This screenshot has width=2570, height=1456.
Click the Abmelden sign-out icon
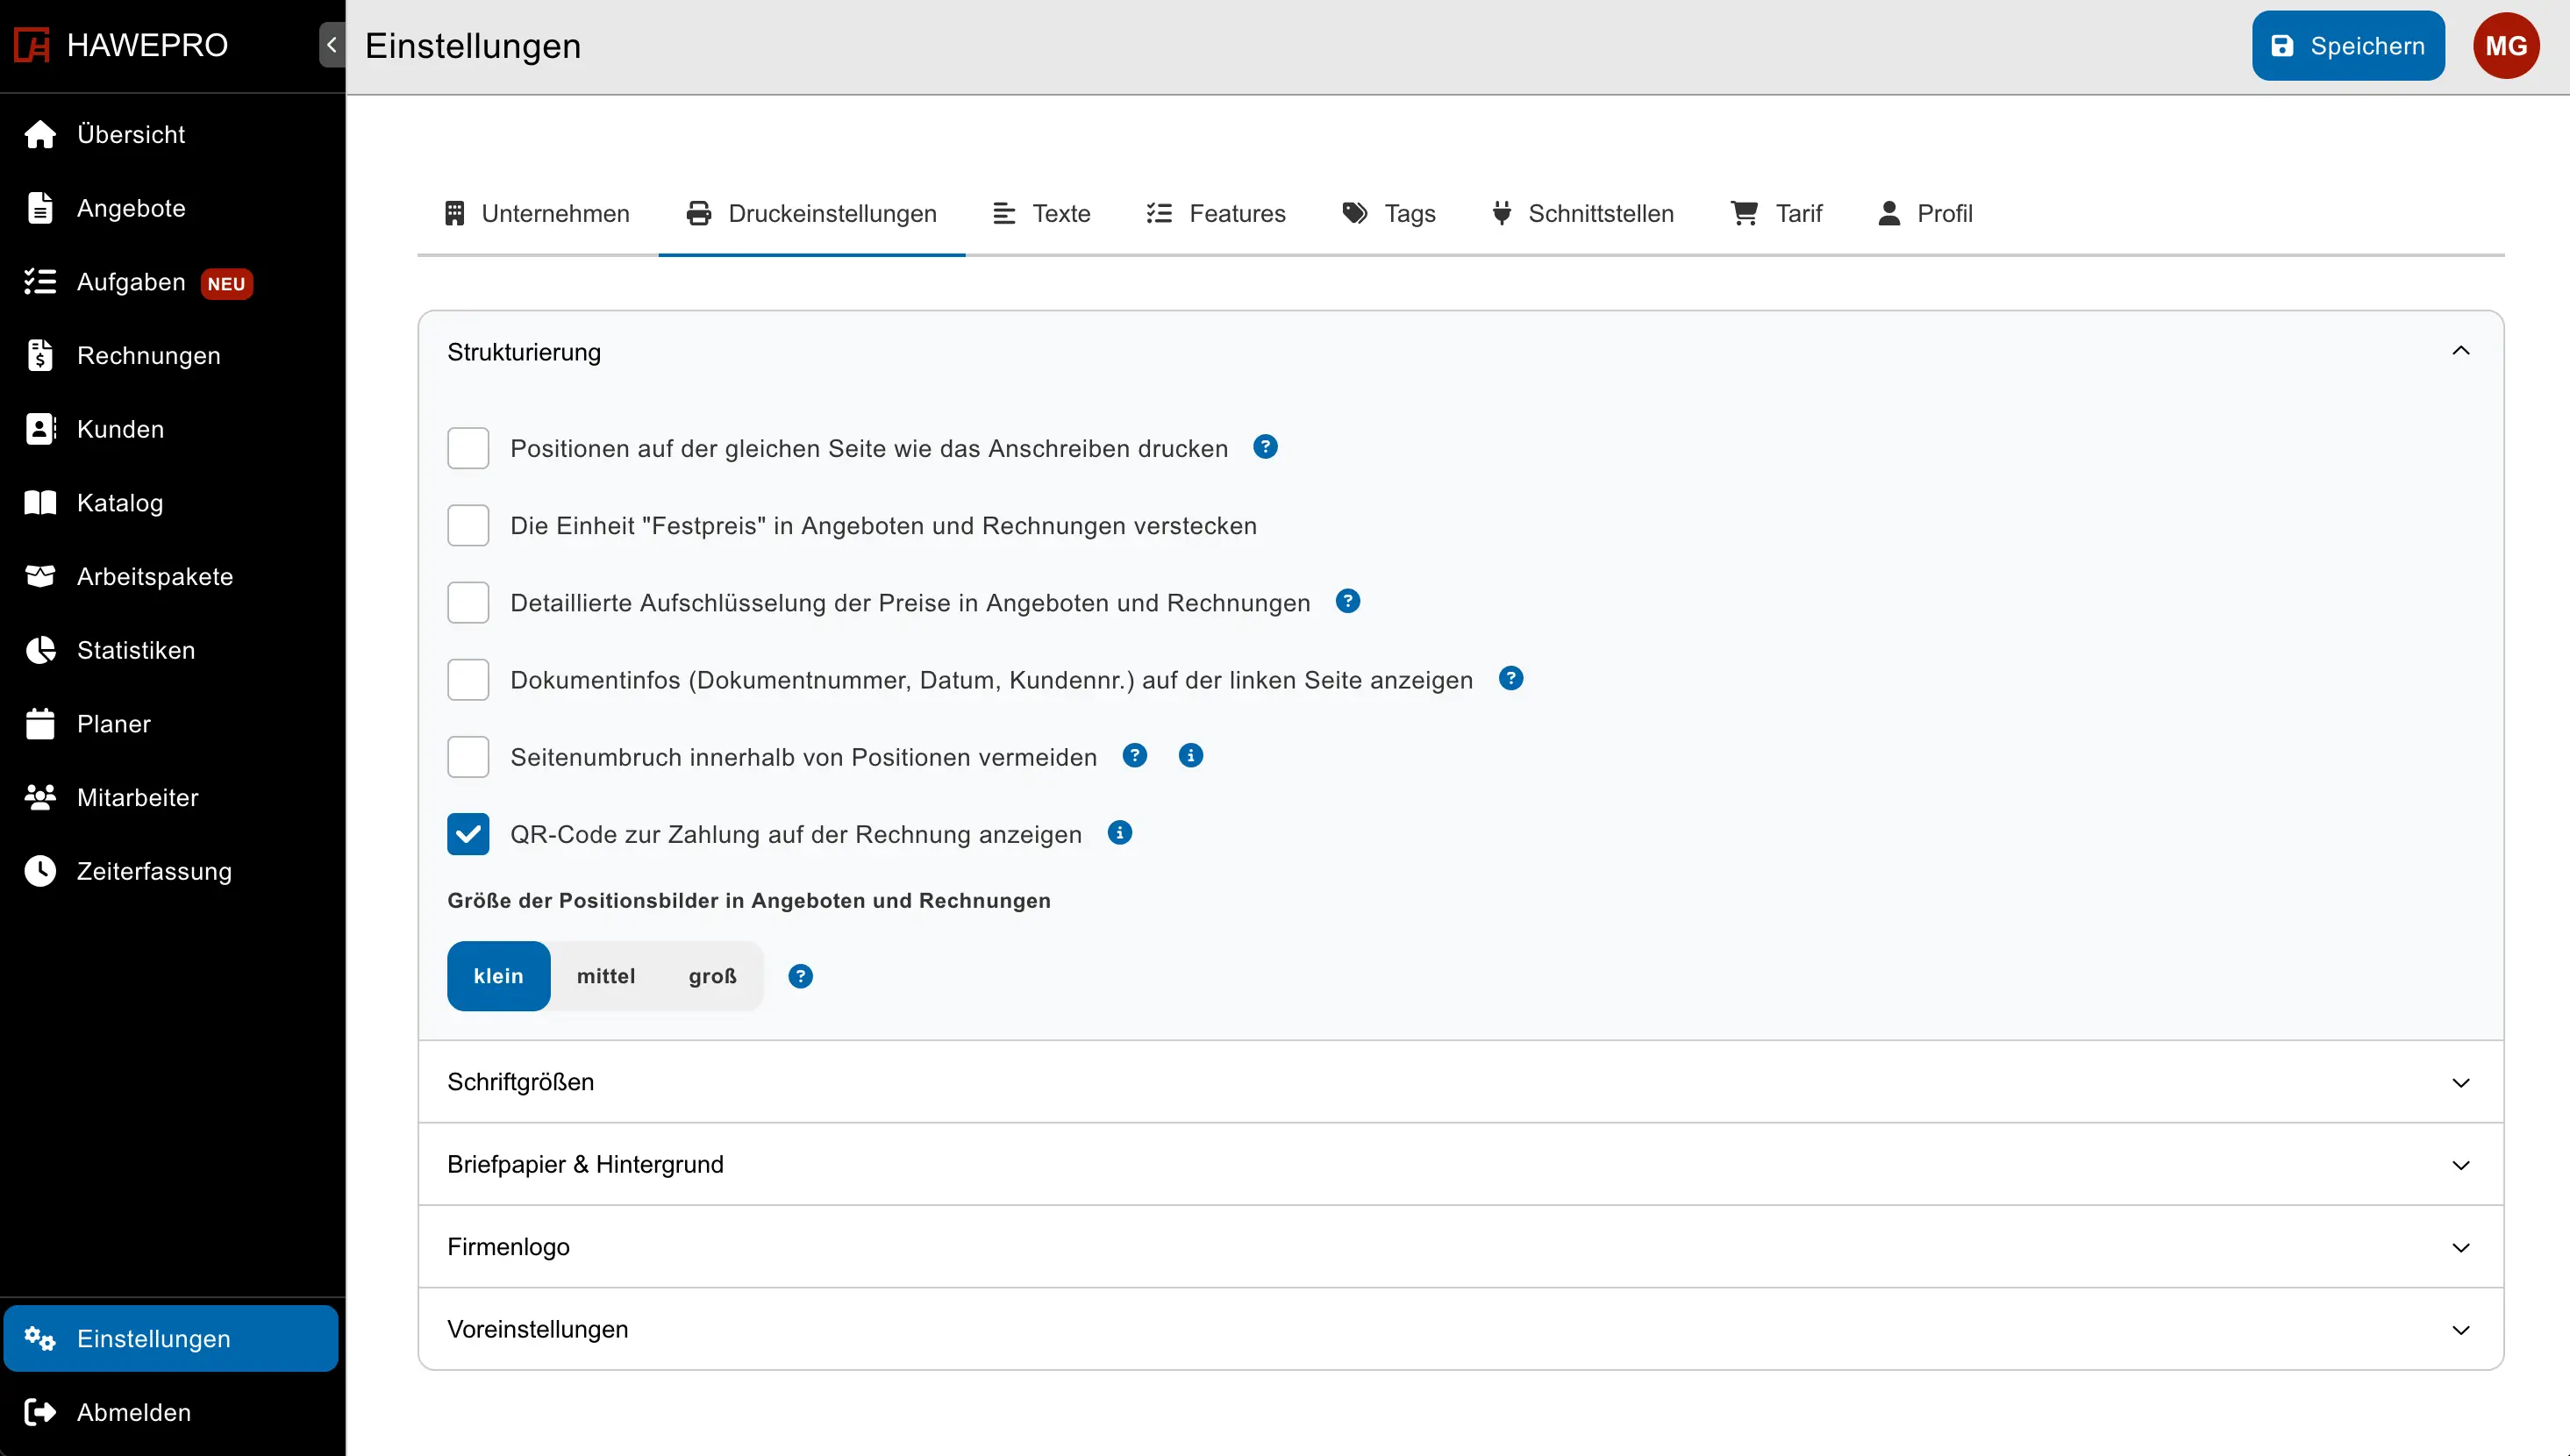click(x=40, y=1412)
